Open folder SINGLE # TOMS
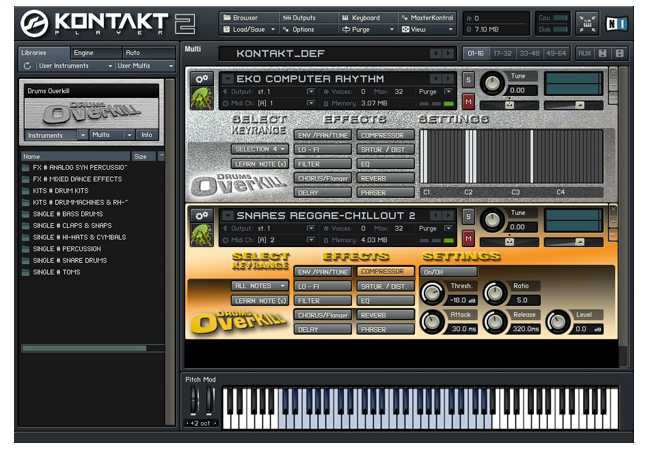The width and height of the screenshot is (645, 452). click(51, 272)
